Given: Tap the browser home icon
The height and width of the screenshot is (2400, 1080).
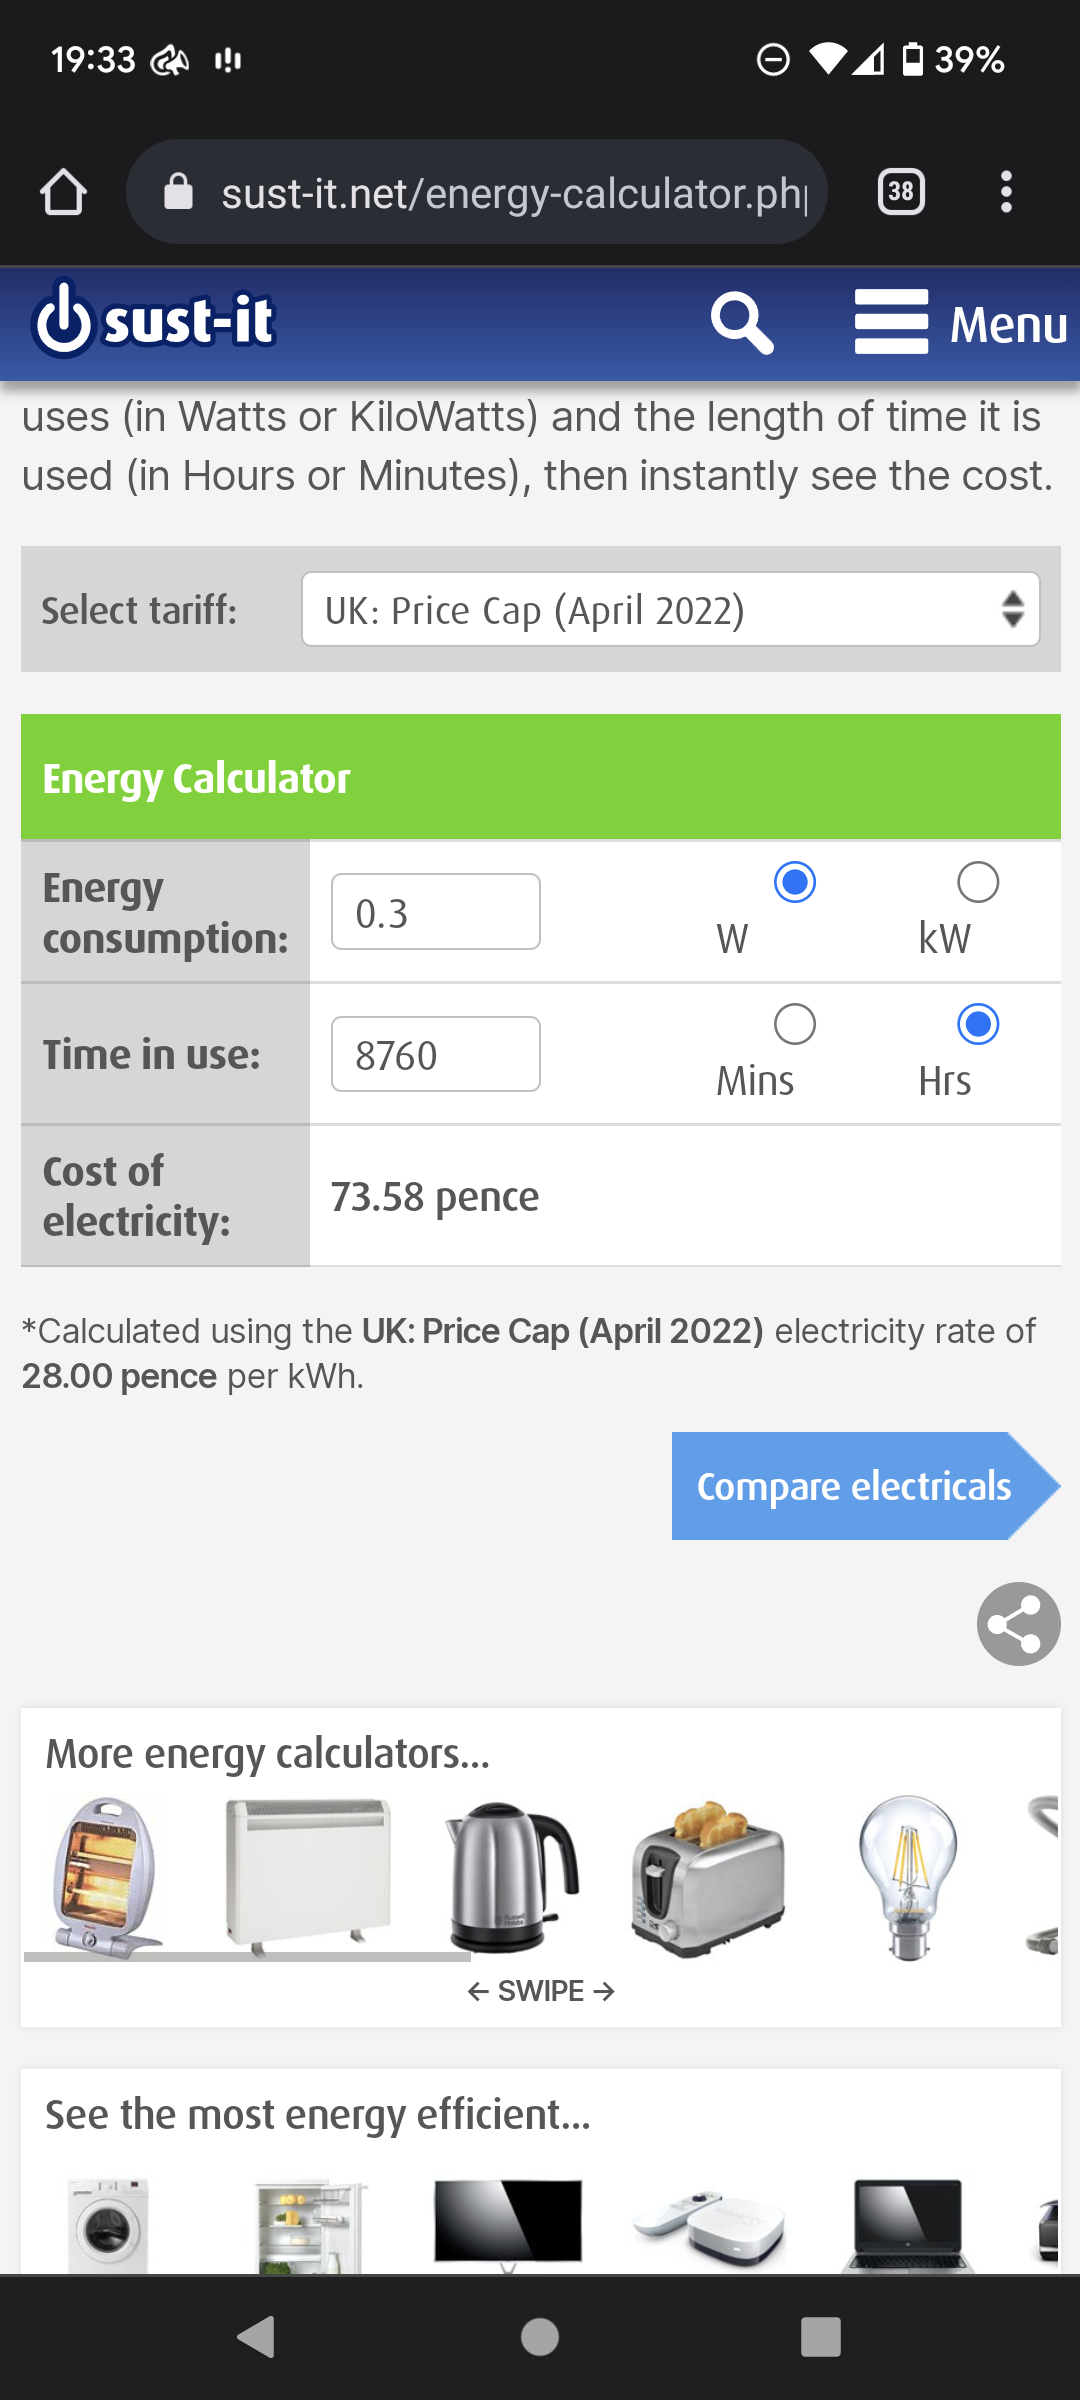Looking at the screenshot, I should [64, 192].
